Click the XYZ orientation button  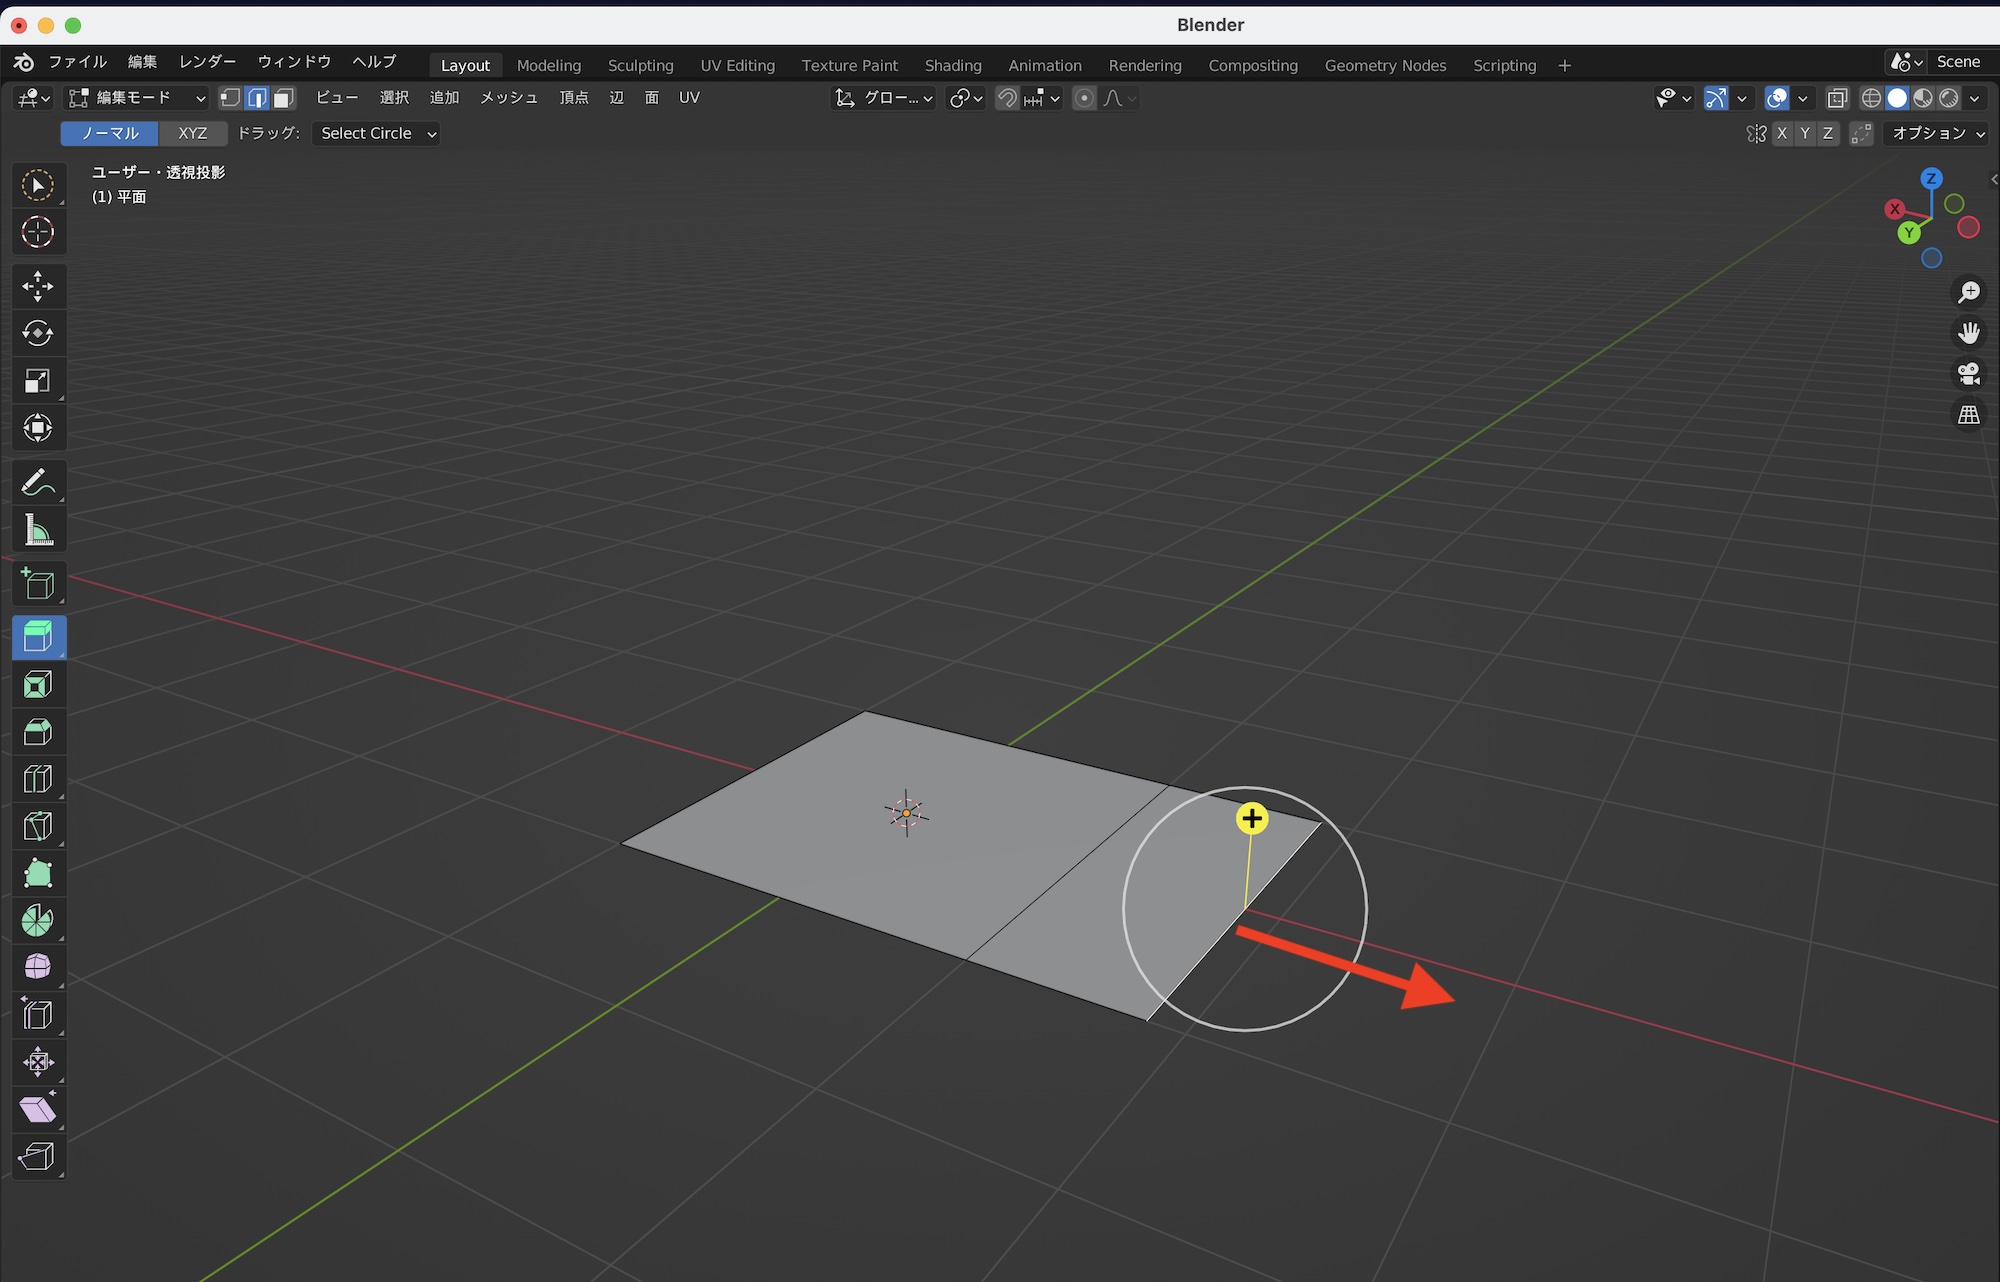click(x=193, y=133)
